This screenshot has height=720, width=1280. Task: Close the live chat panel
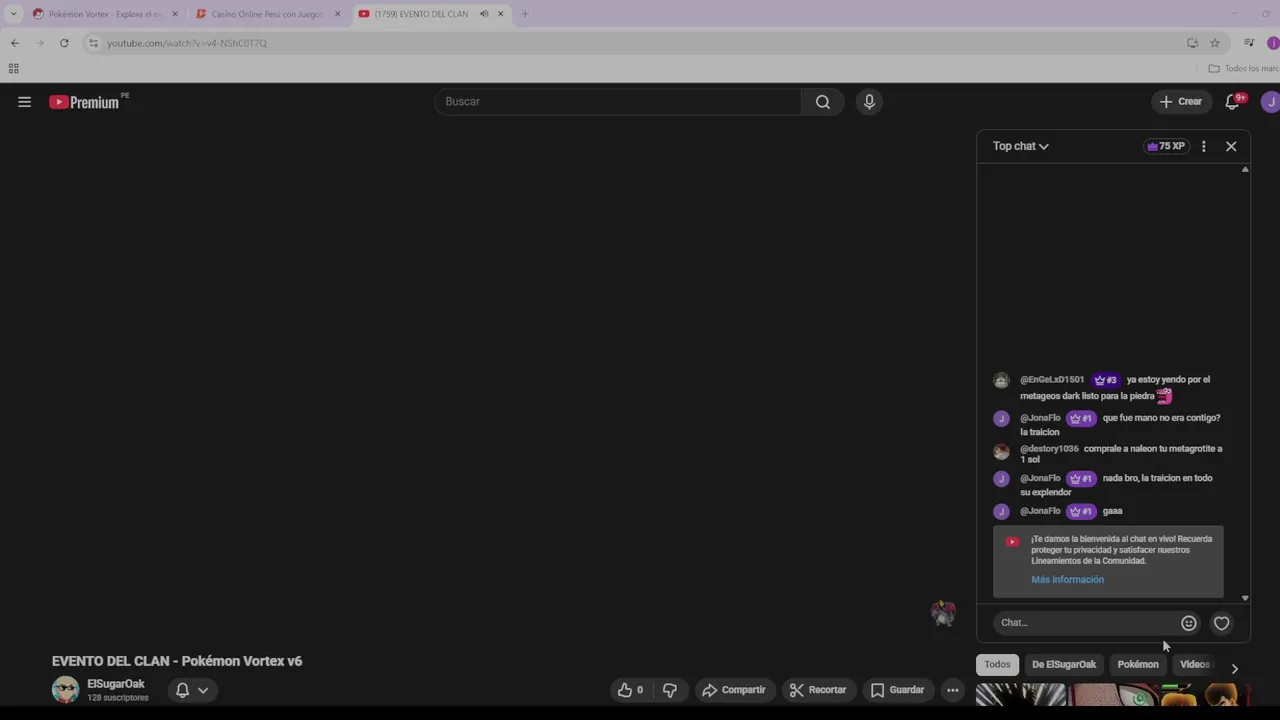[x=1231, y=146]
